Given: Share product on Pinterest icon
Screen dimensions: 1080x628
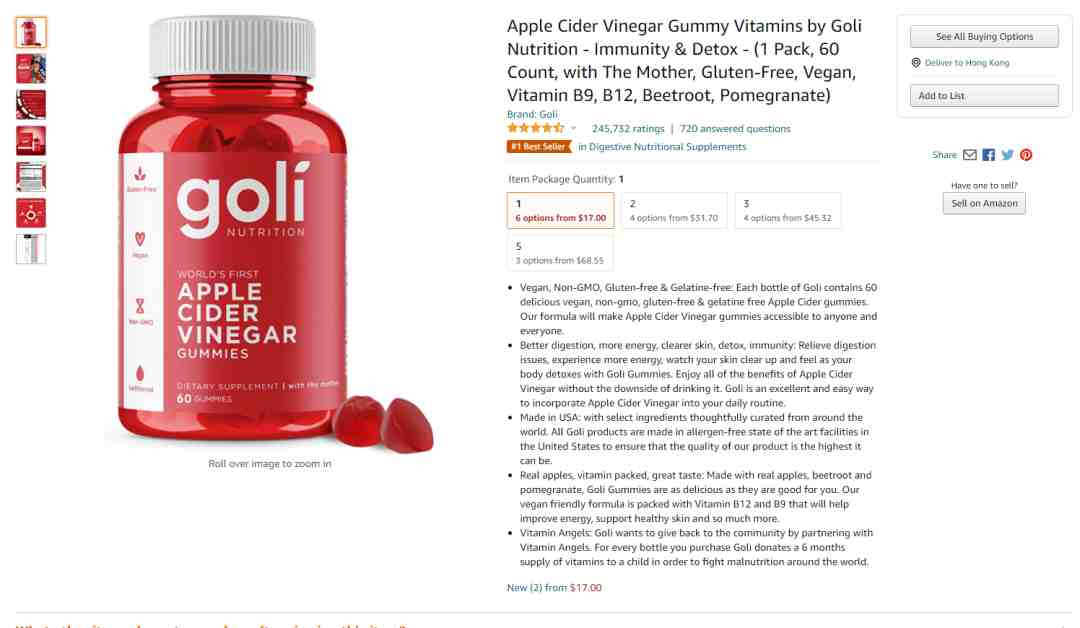Looking at the screenshot, I should point(1026,155).
